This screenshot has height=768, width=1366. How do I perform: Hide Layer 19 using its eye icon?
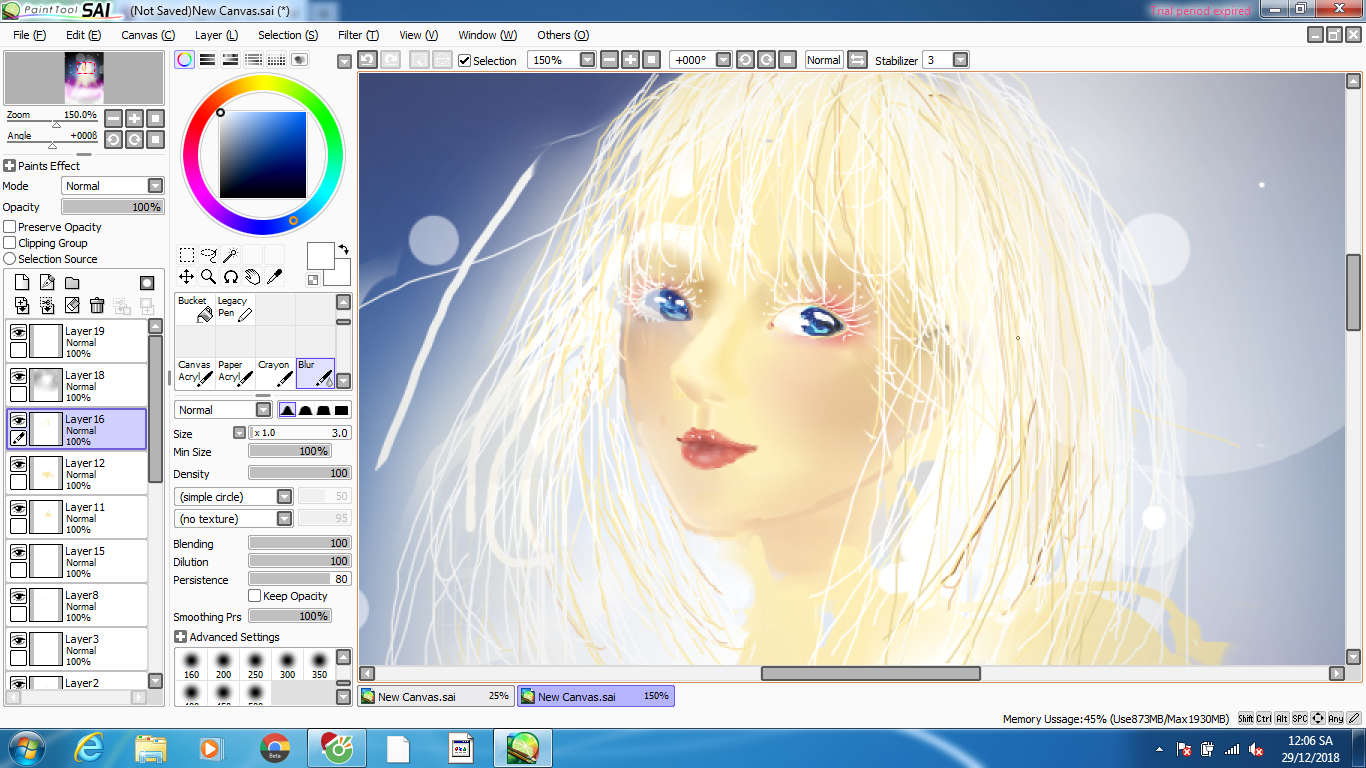(18, 332)
